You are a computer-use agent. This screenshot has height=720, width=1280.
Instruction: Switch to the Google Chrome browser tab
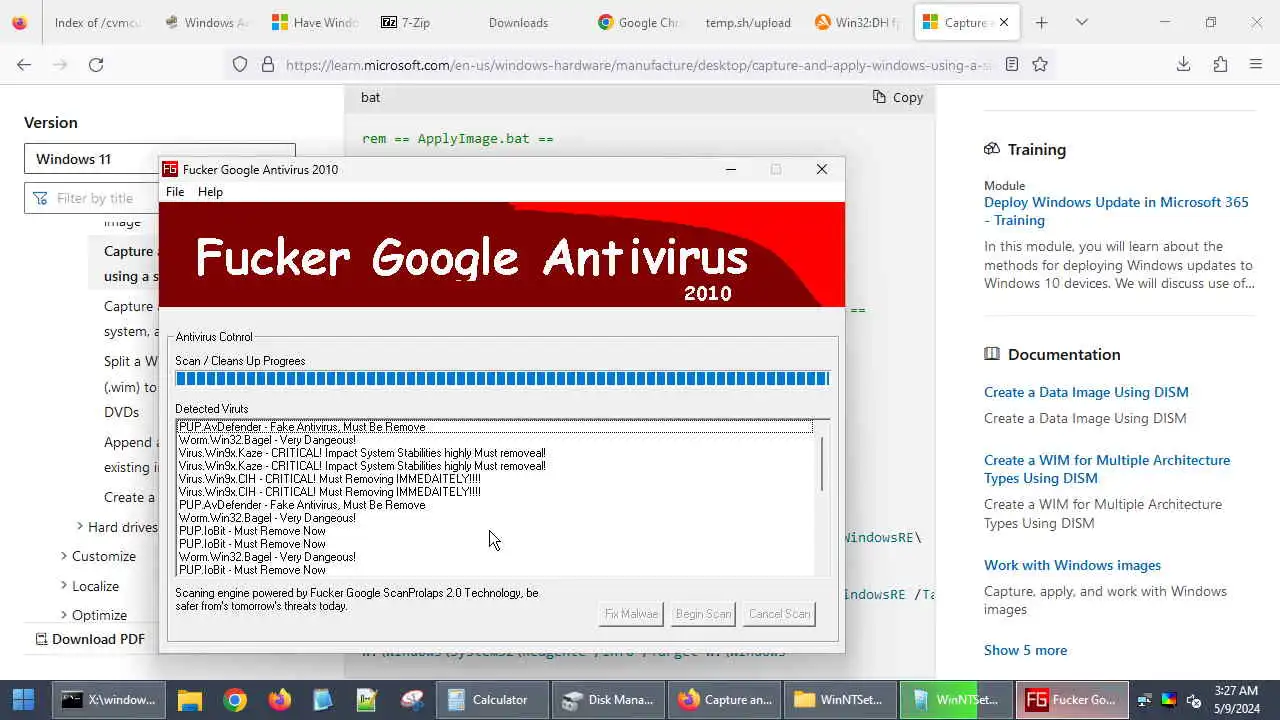pos(638,22)
